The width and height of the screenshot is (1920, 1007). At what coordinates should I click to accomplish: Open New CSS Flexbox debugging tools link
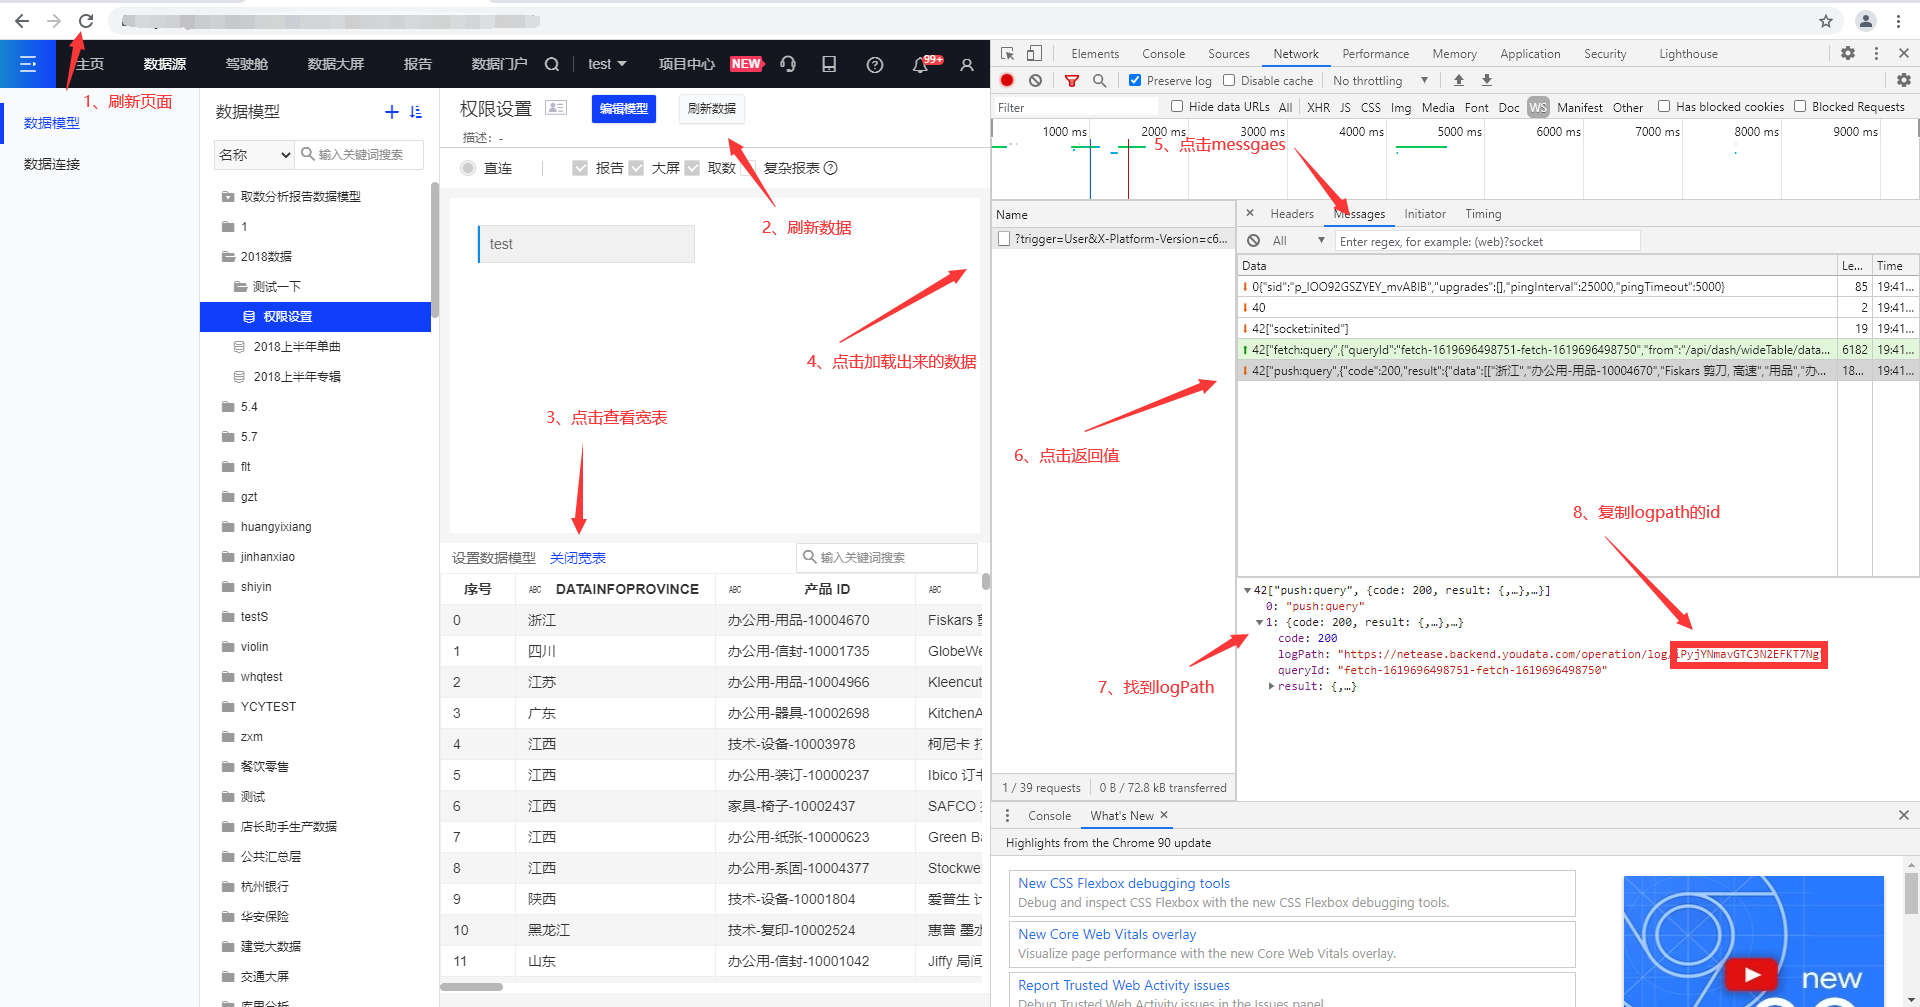pos(1124,883)
